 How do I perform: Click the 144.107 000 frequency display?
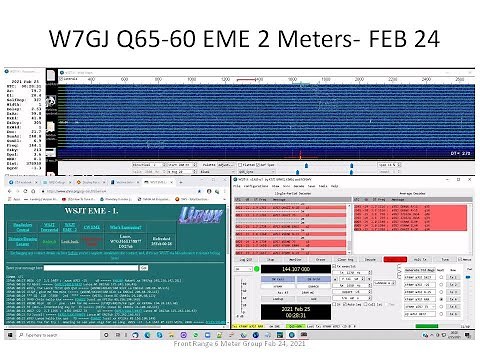click(296, 269)
